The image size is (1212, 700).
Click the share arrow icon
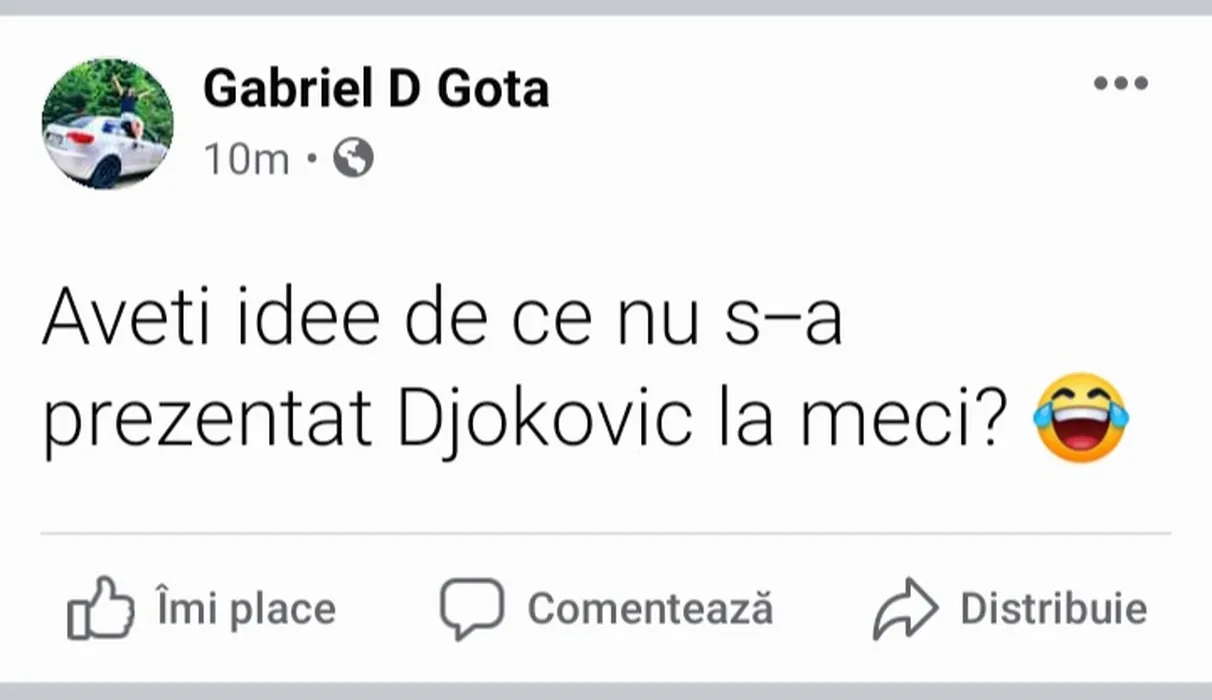905,608
